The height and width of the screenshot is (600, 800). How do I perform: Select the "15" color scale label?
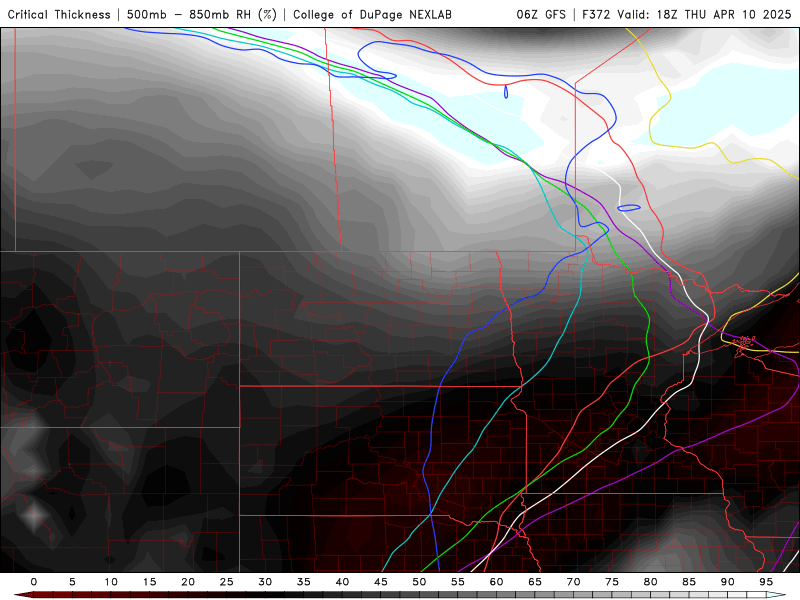149,582
